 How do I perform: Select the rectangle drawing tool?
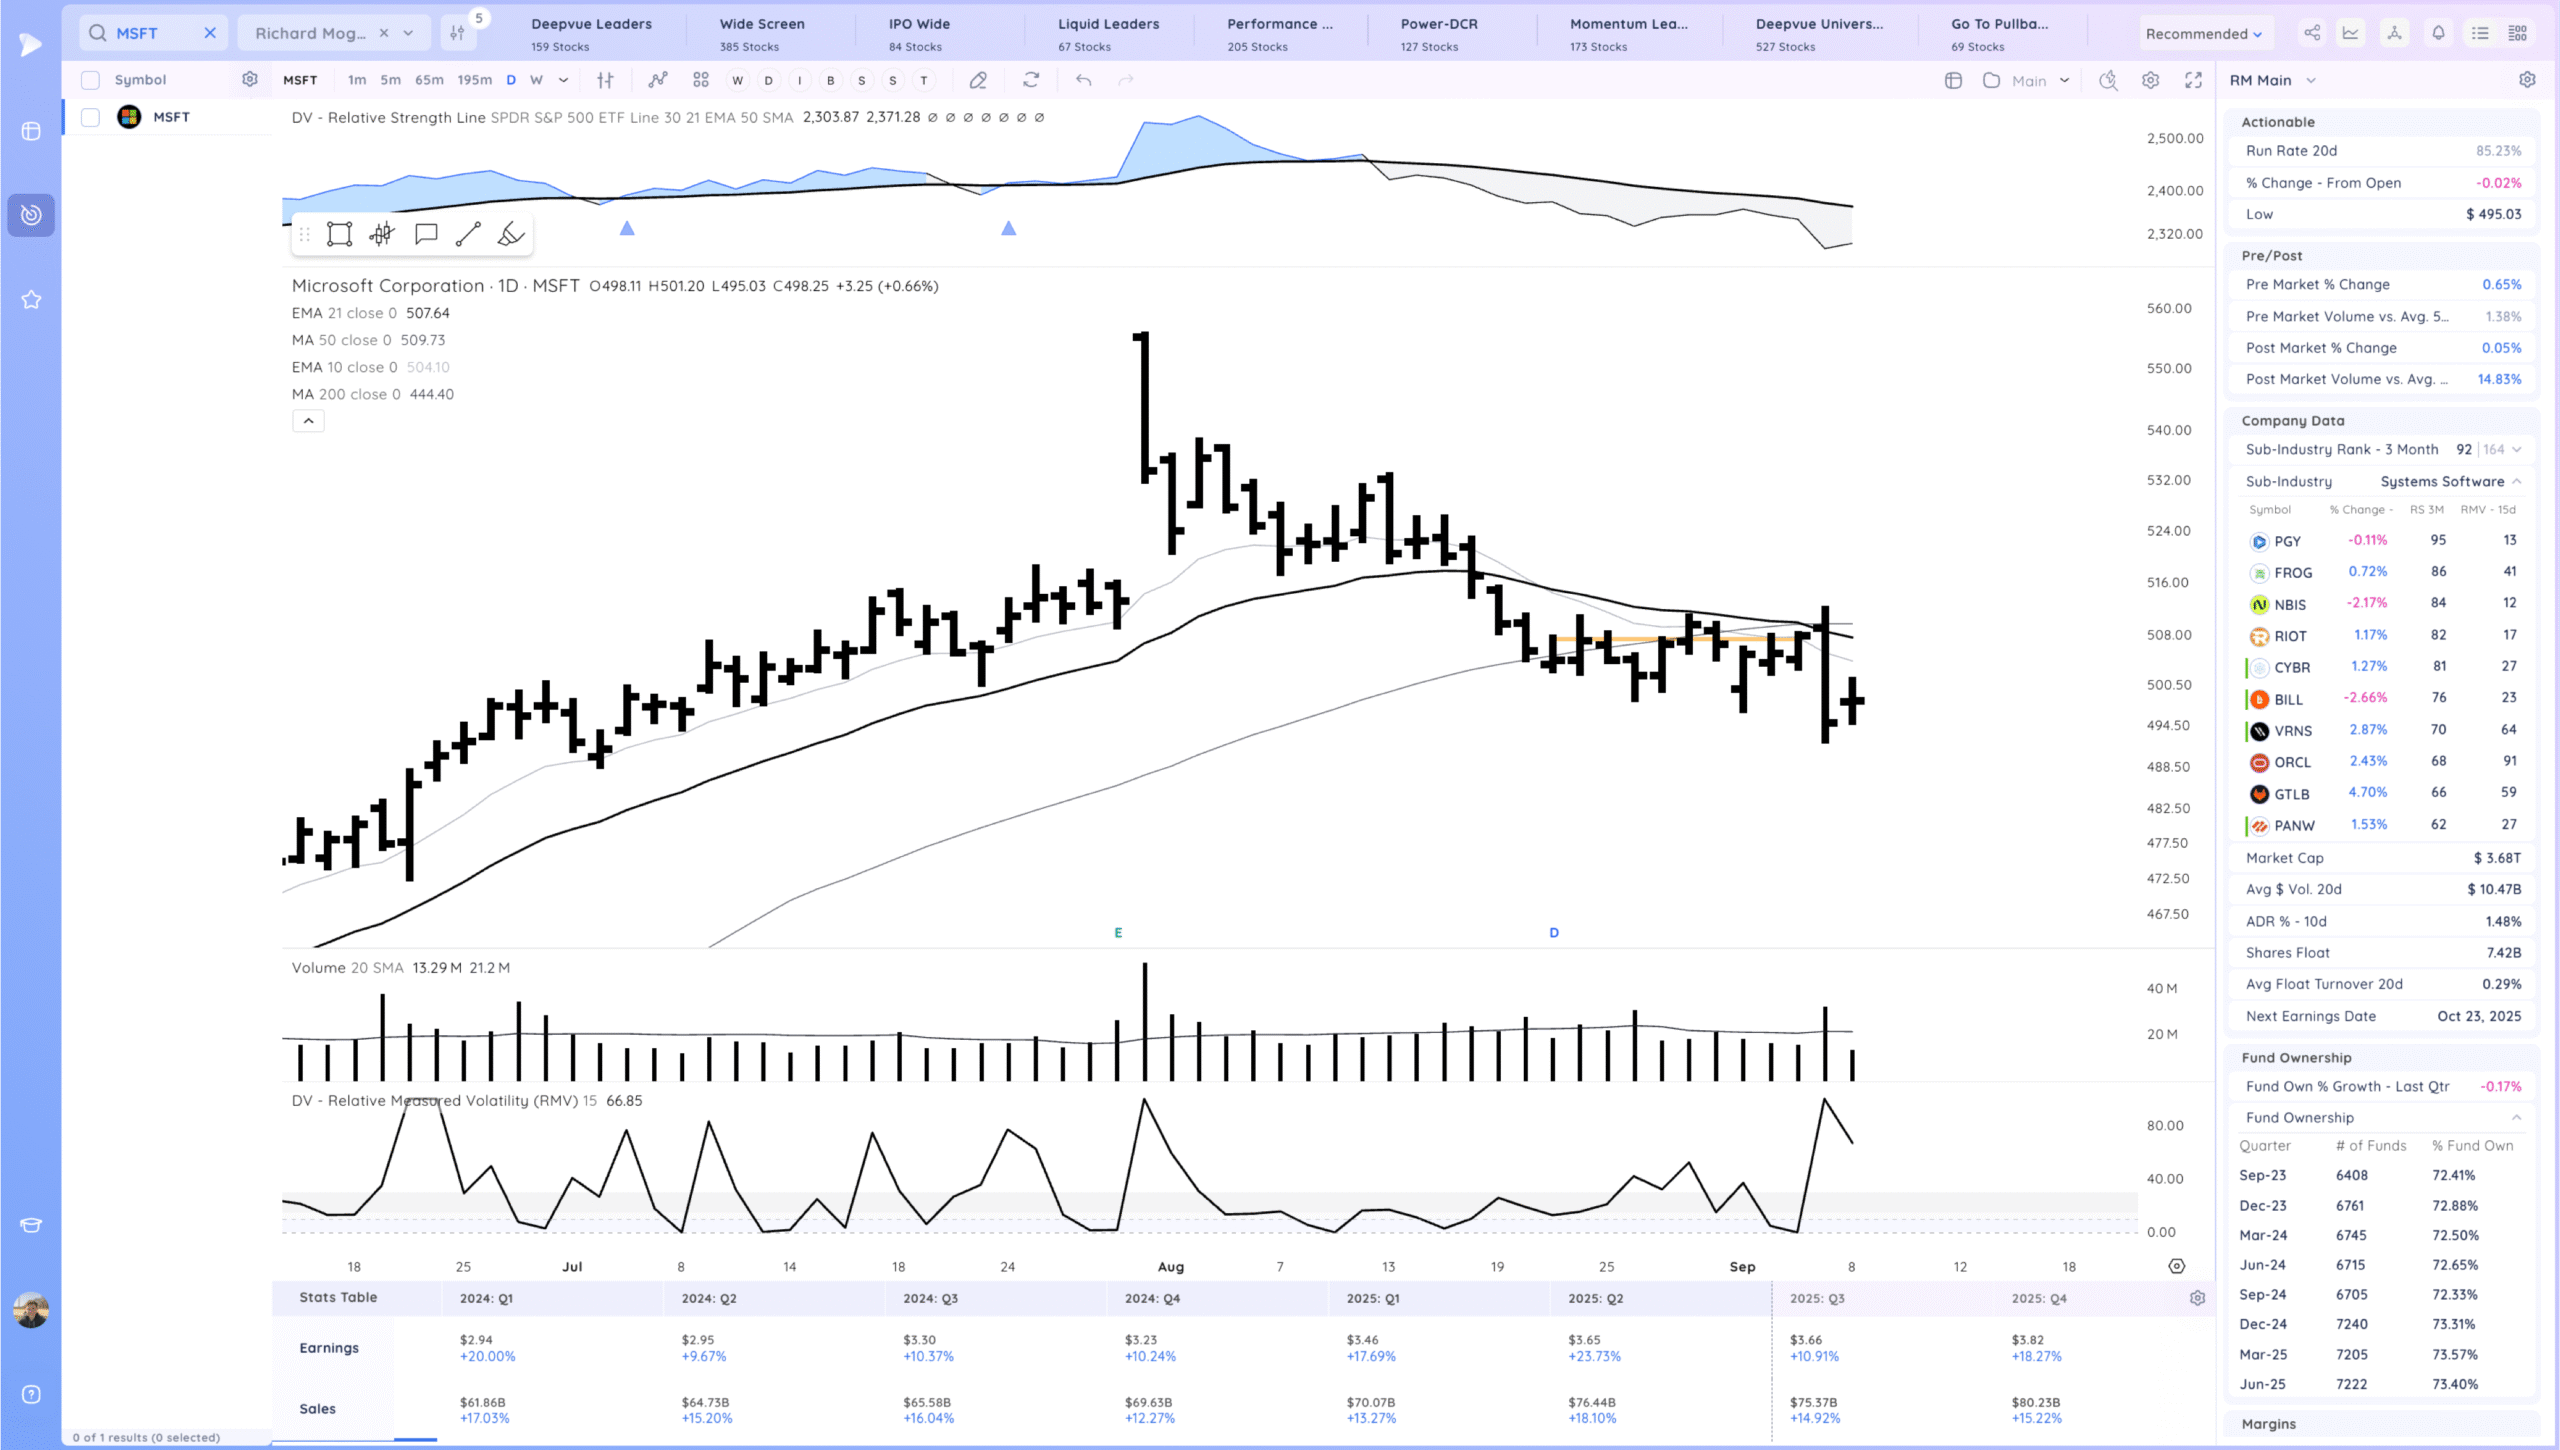click(x=339, y=234)
